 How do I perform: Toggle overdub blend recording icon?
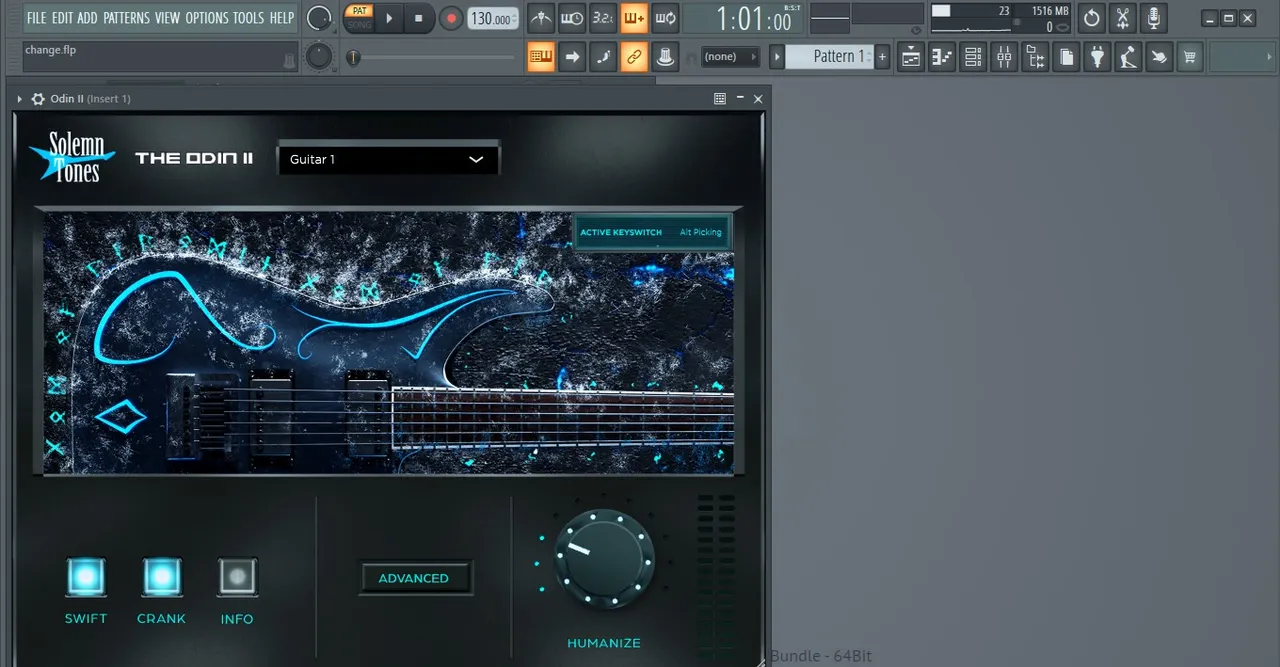(634, 18)
